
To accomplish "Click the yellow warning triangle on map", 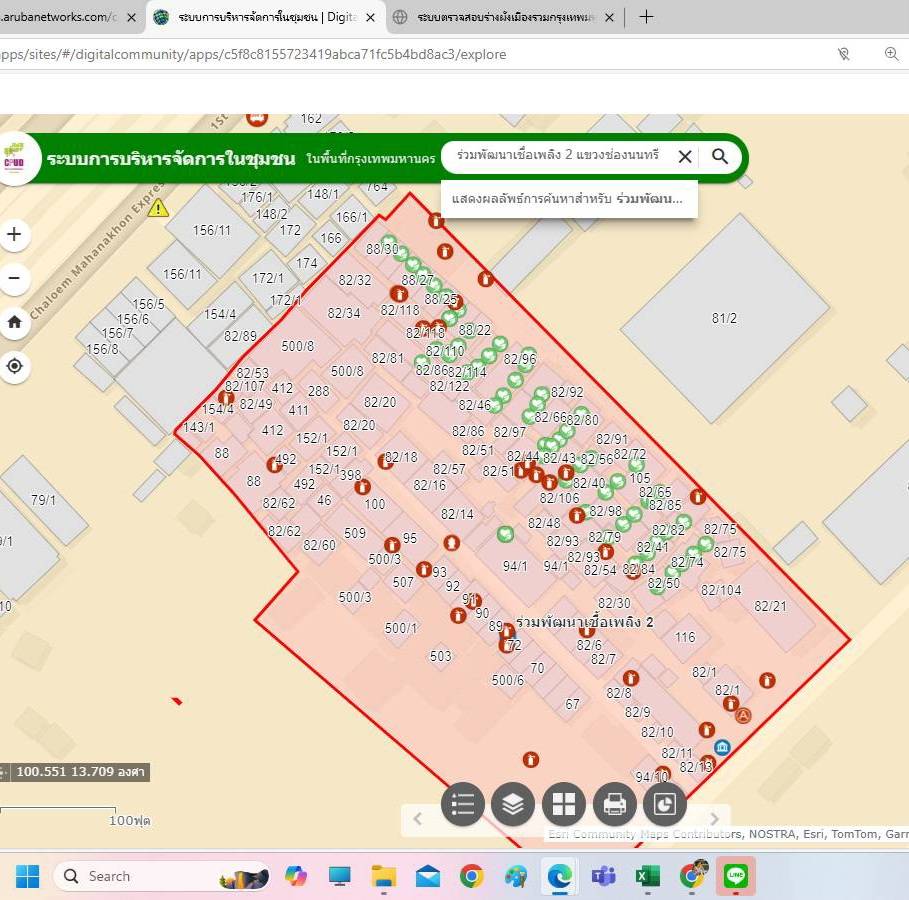I will pos(158,207).
